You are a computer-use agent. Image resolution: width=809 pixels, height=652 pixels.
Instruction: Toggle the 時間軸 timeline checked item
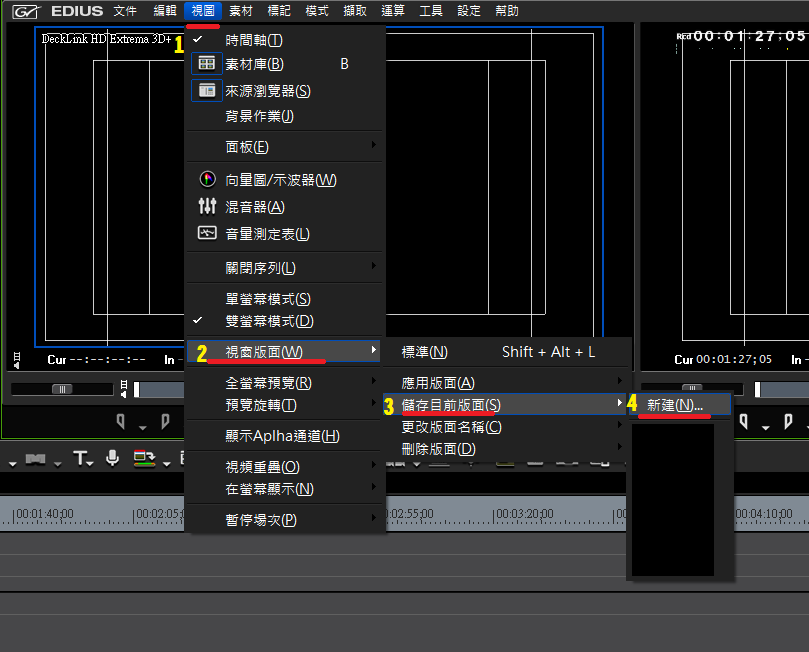(254, 41)
